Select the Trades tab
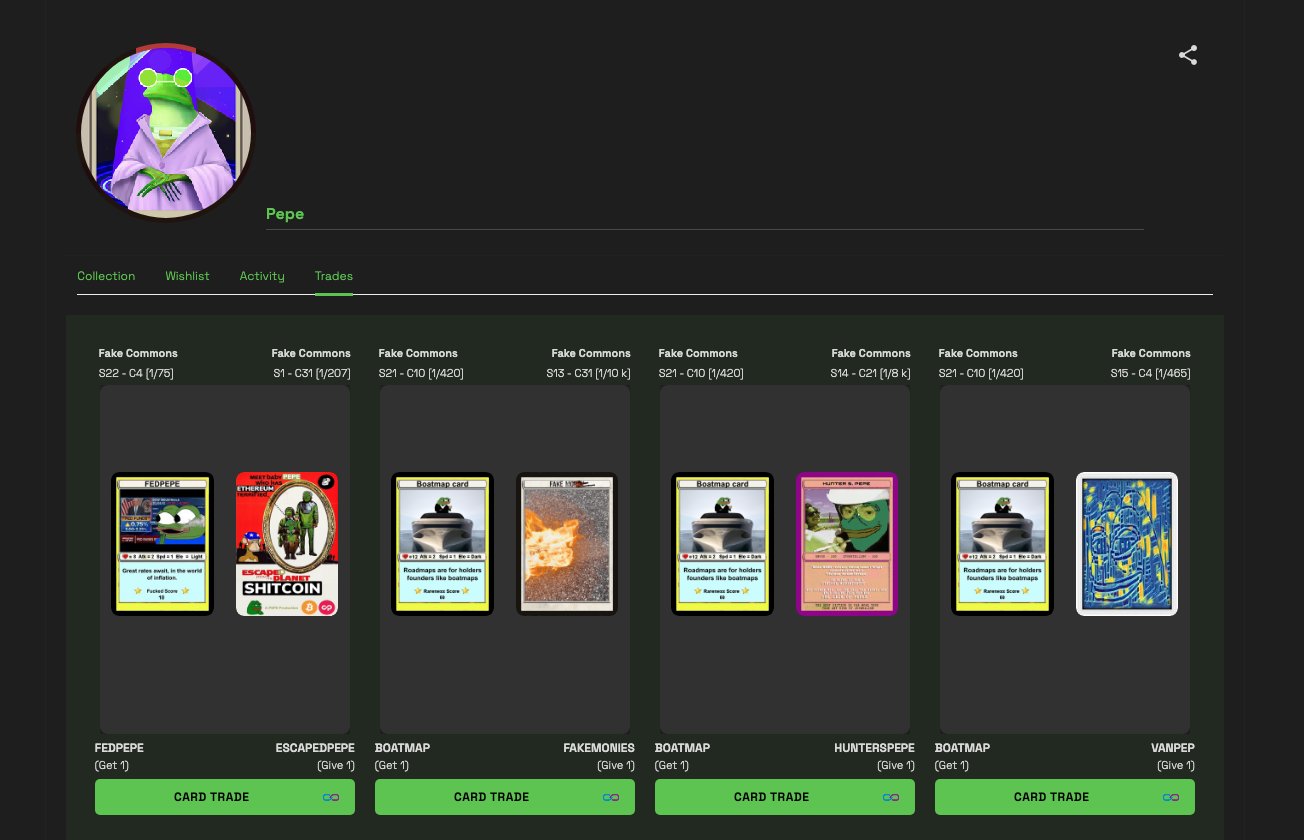This screenshot has width=1304, height=840. click(x=334, y=276)
